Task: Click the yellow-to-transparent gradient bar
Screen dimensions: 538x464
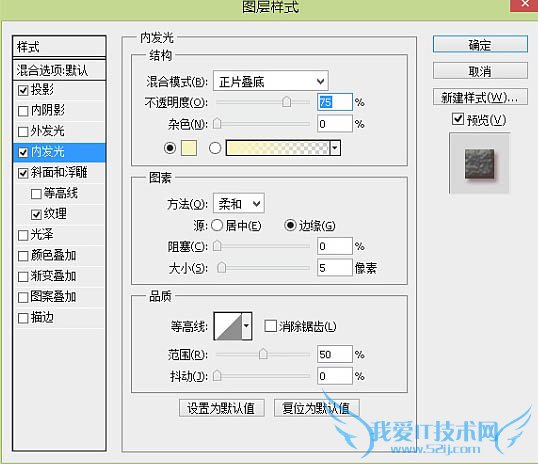Action: pyautogui.click(x=278, y=148)
